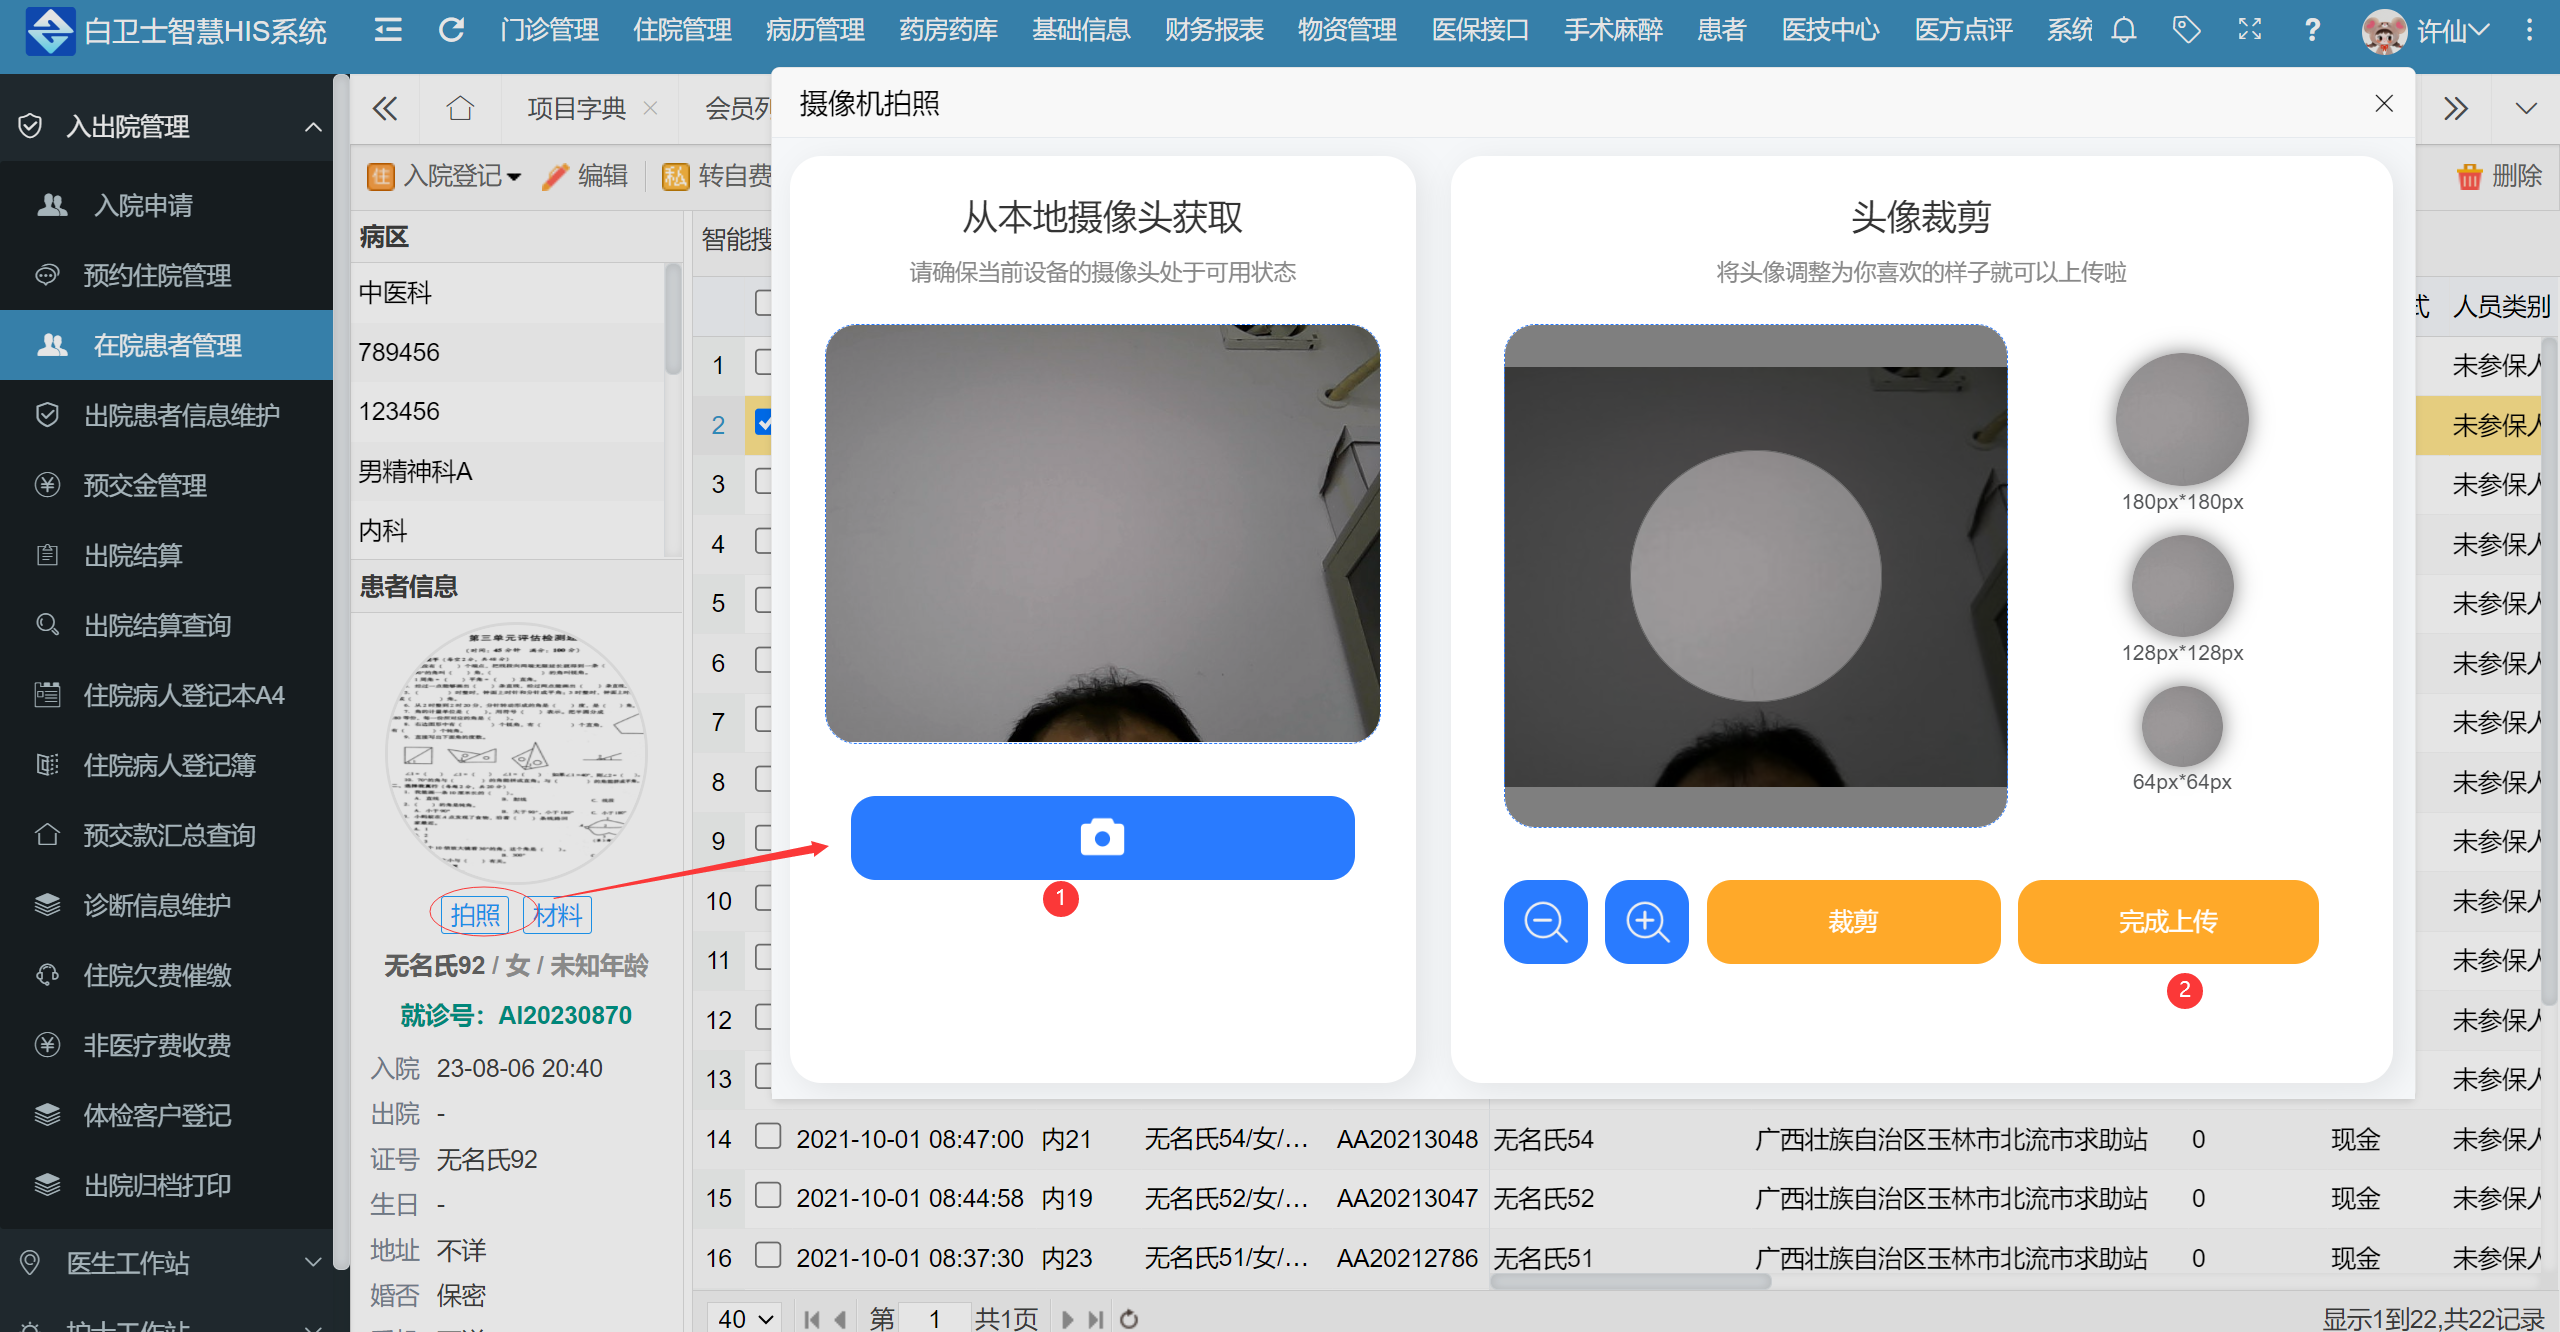Click the 材料 button under patient photo
2560x1332 pixels.
pos(557,915)
